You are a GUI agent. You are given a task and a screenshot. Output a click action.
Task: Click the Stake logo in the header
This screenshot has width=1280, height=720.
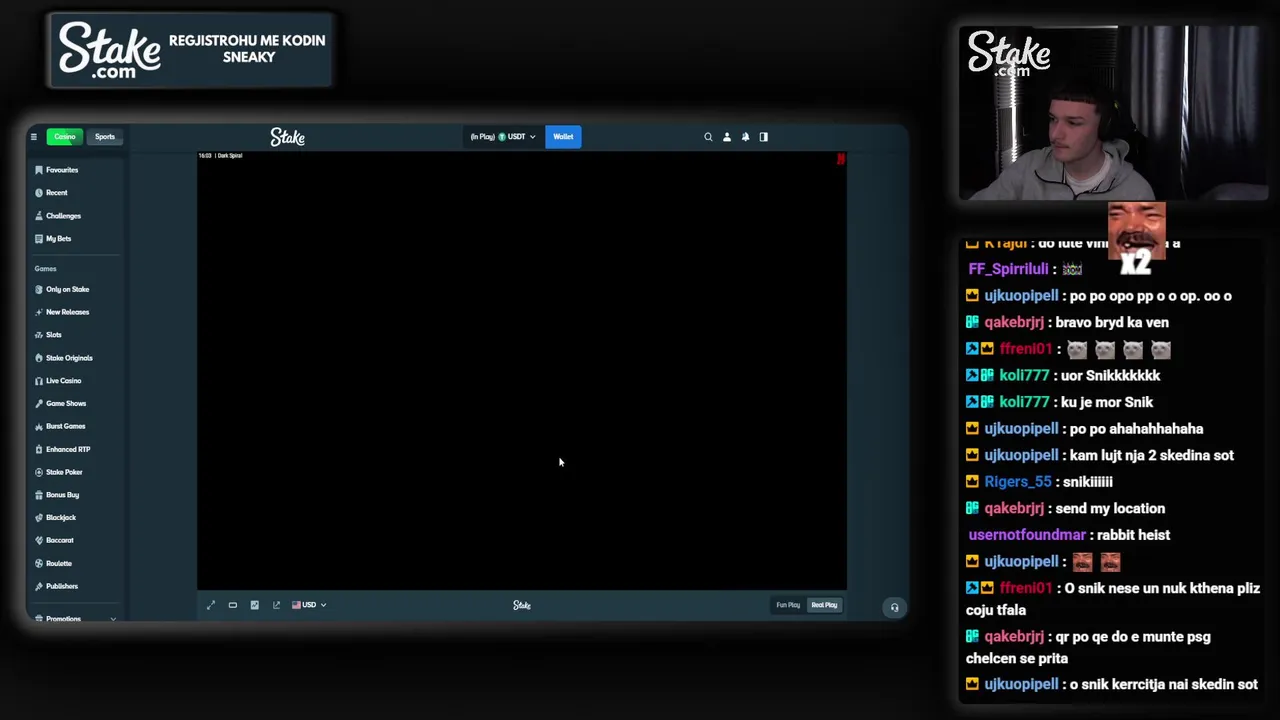pos(287,137)
